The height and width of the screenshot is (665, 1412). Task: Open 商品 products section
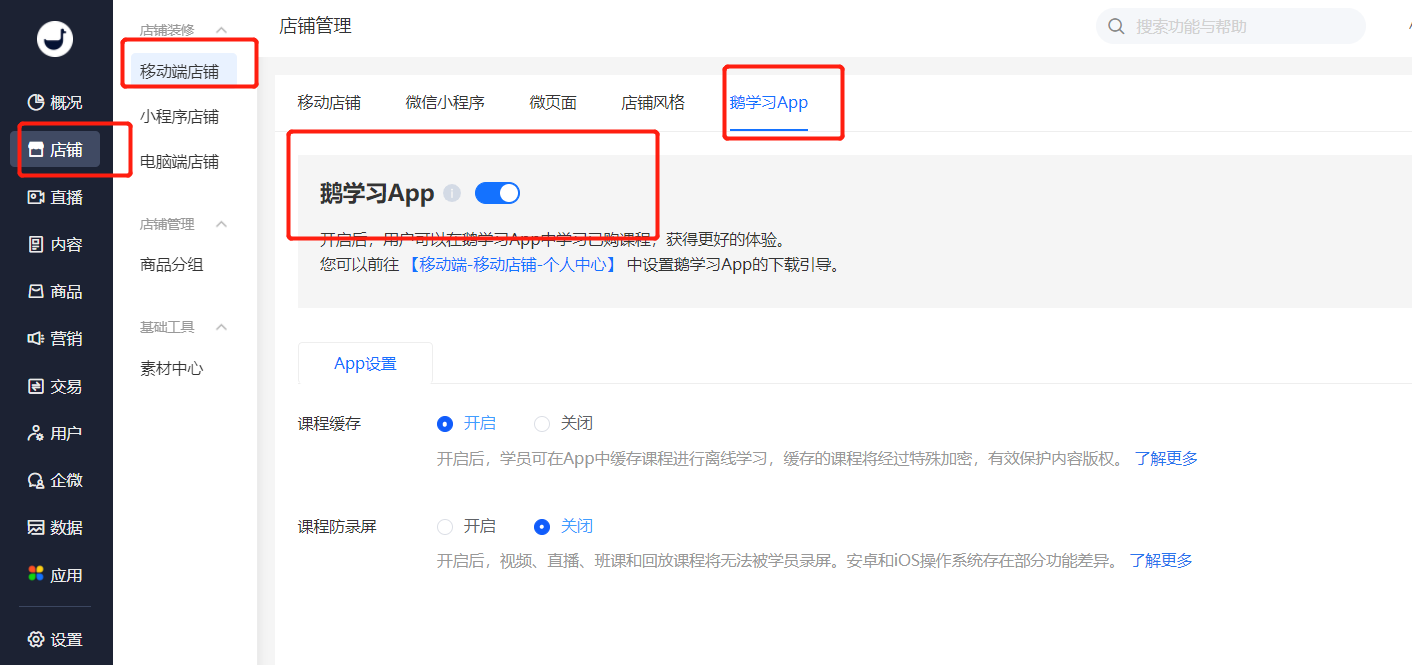pyautogui.click(x=56, y=291)
